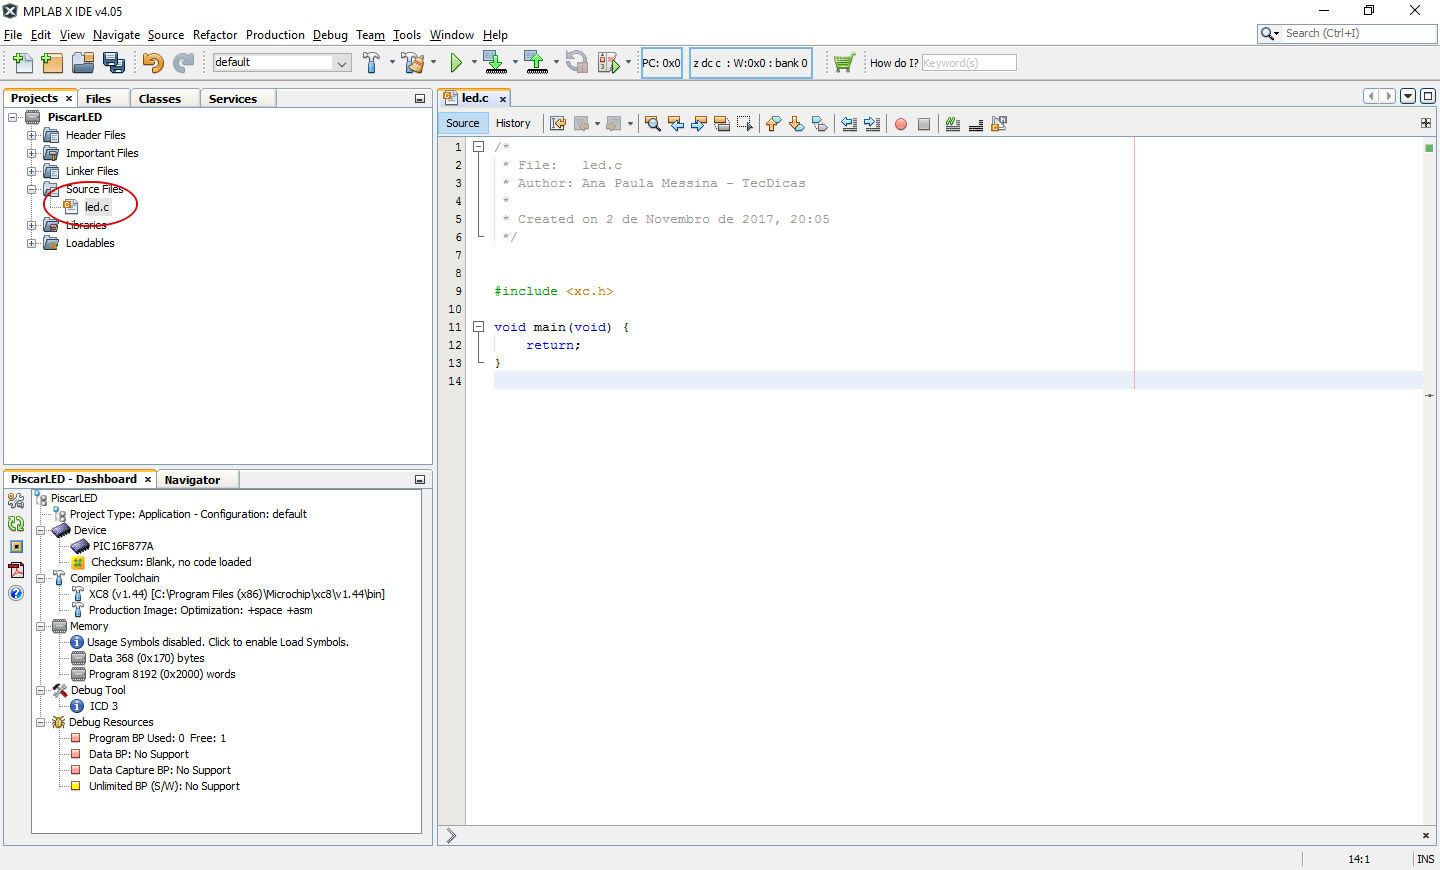
Task: Fold the main function code block
Action: click(x=478, y=327)
